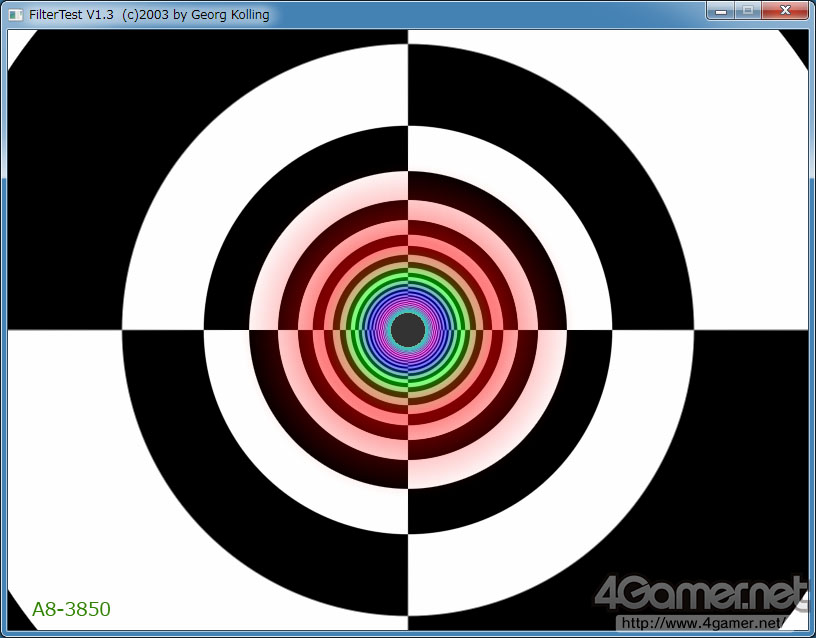Maximize the FilterTest window

(x=748, y=10)
